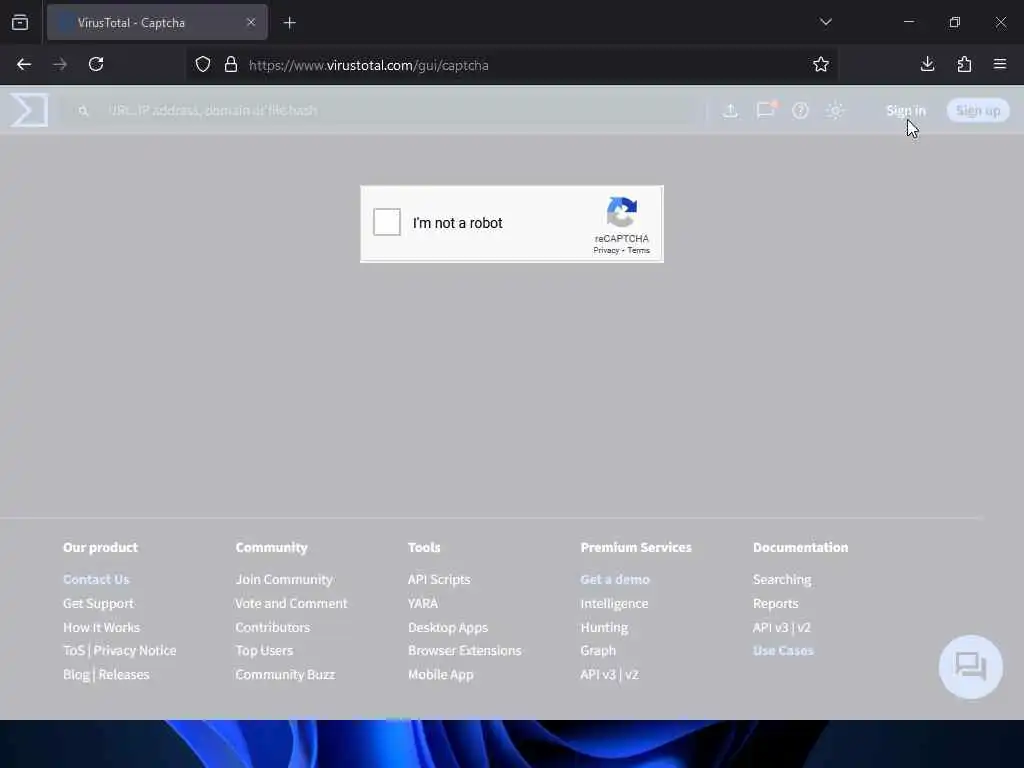Open the Get Support link

pyautogui.click(x=98, y=603)
